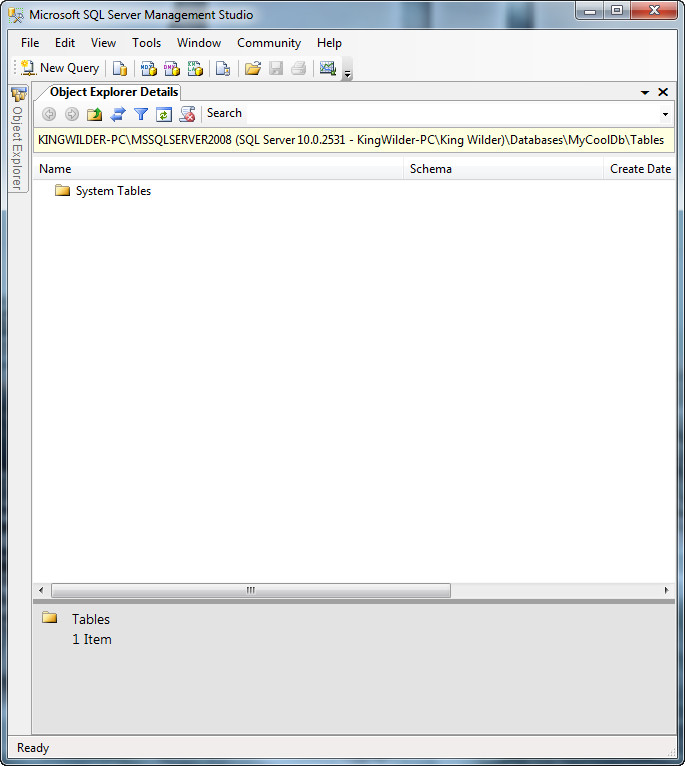
Task: Maximize the Management Studio window
Action: click(617, 11)
